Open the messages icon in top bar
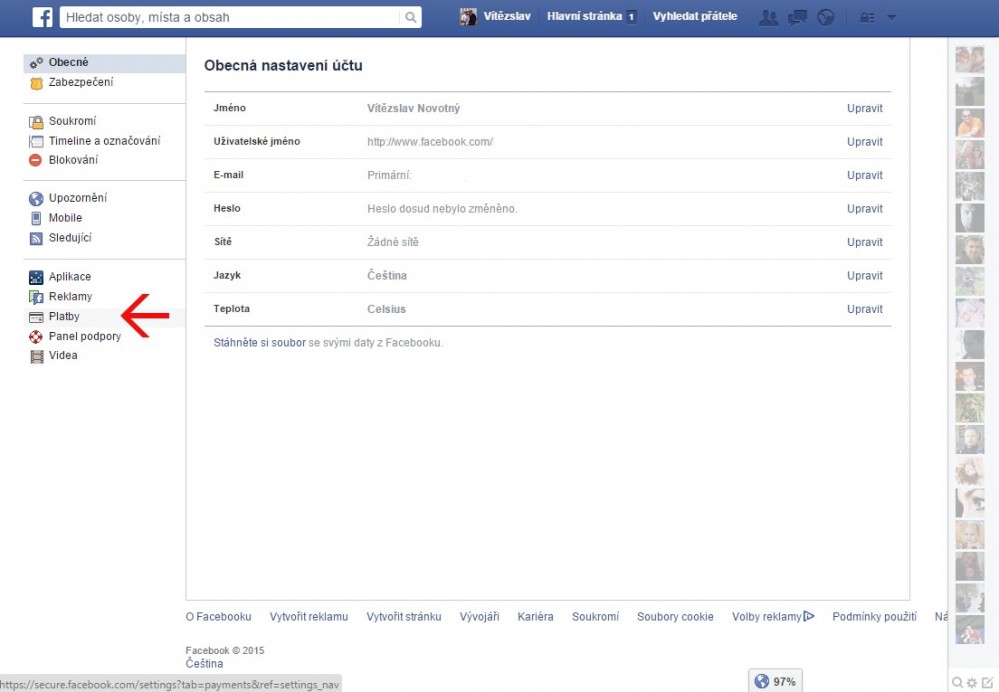999x692 pixels. click(x=797, y=17)
